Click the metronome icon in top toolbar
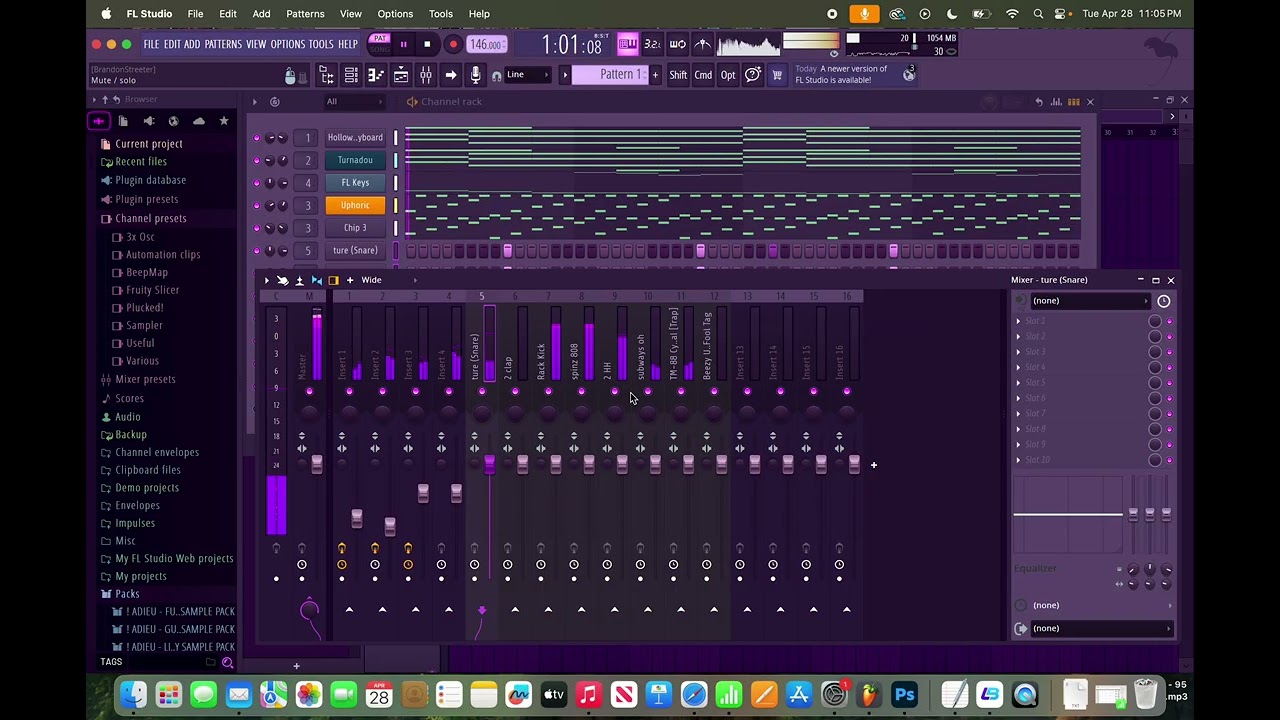Screen dimensions: 1280x720 tap(703, 44)
